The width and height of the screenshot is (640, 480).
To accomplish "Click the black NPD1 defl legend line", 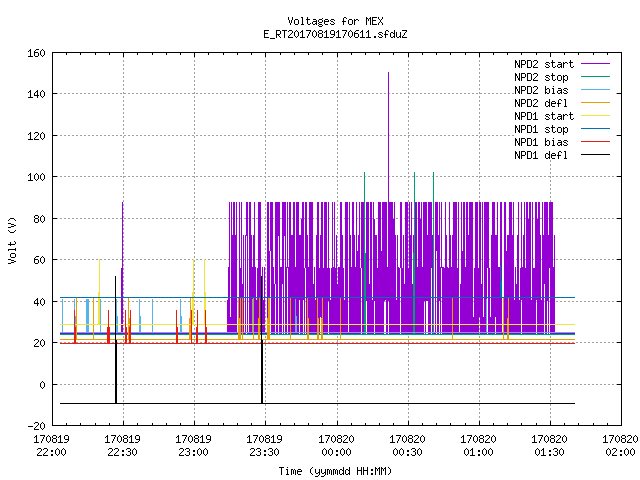I will [x=595, y=155].
